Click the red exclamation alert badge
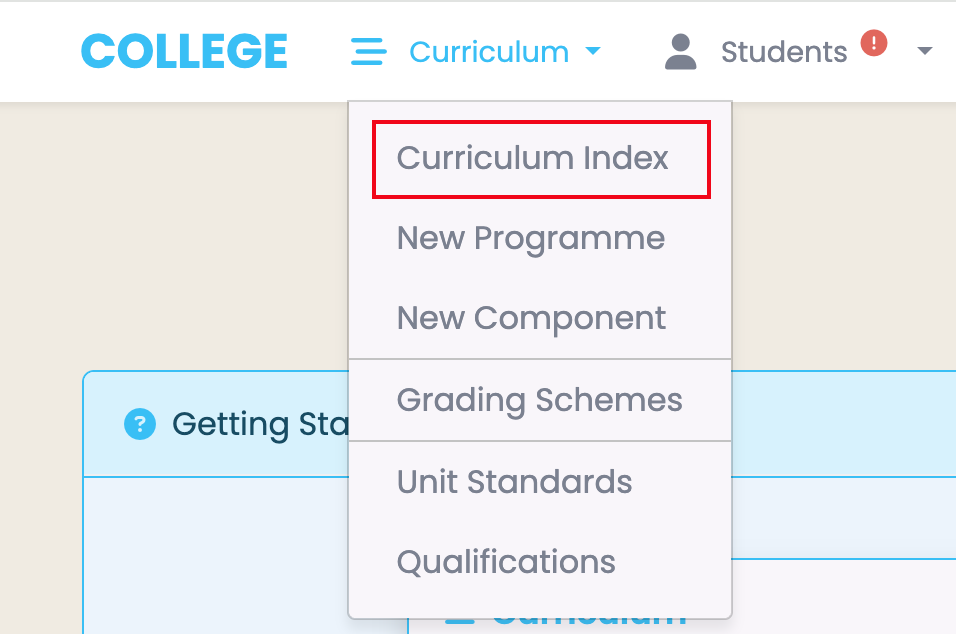Viewport: 956px width, 634px height. pyautogui.click(x=874, y=43)
